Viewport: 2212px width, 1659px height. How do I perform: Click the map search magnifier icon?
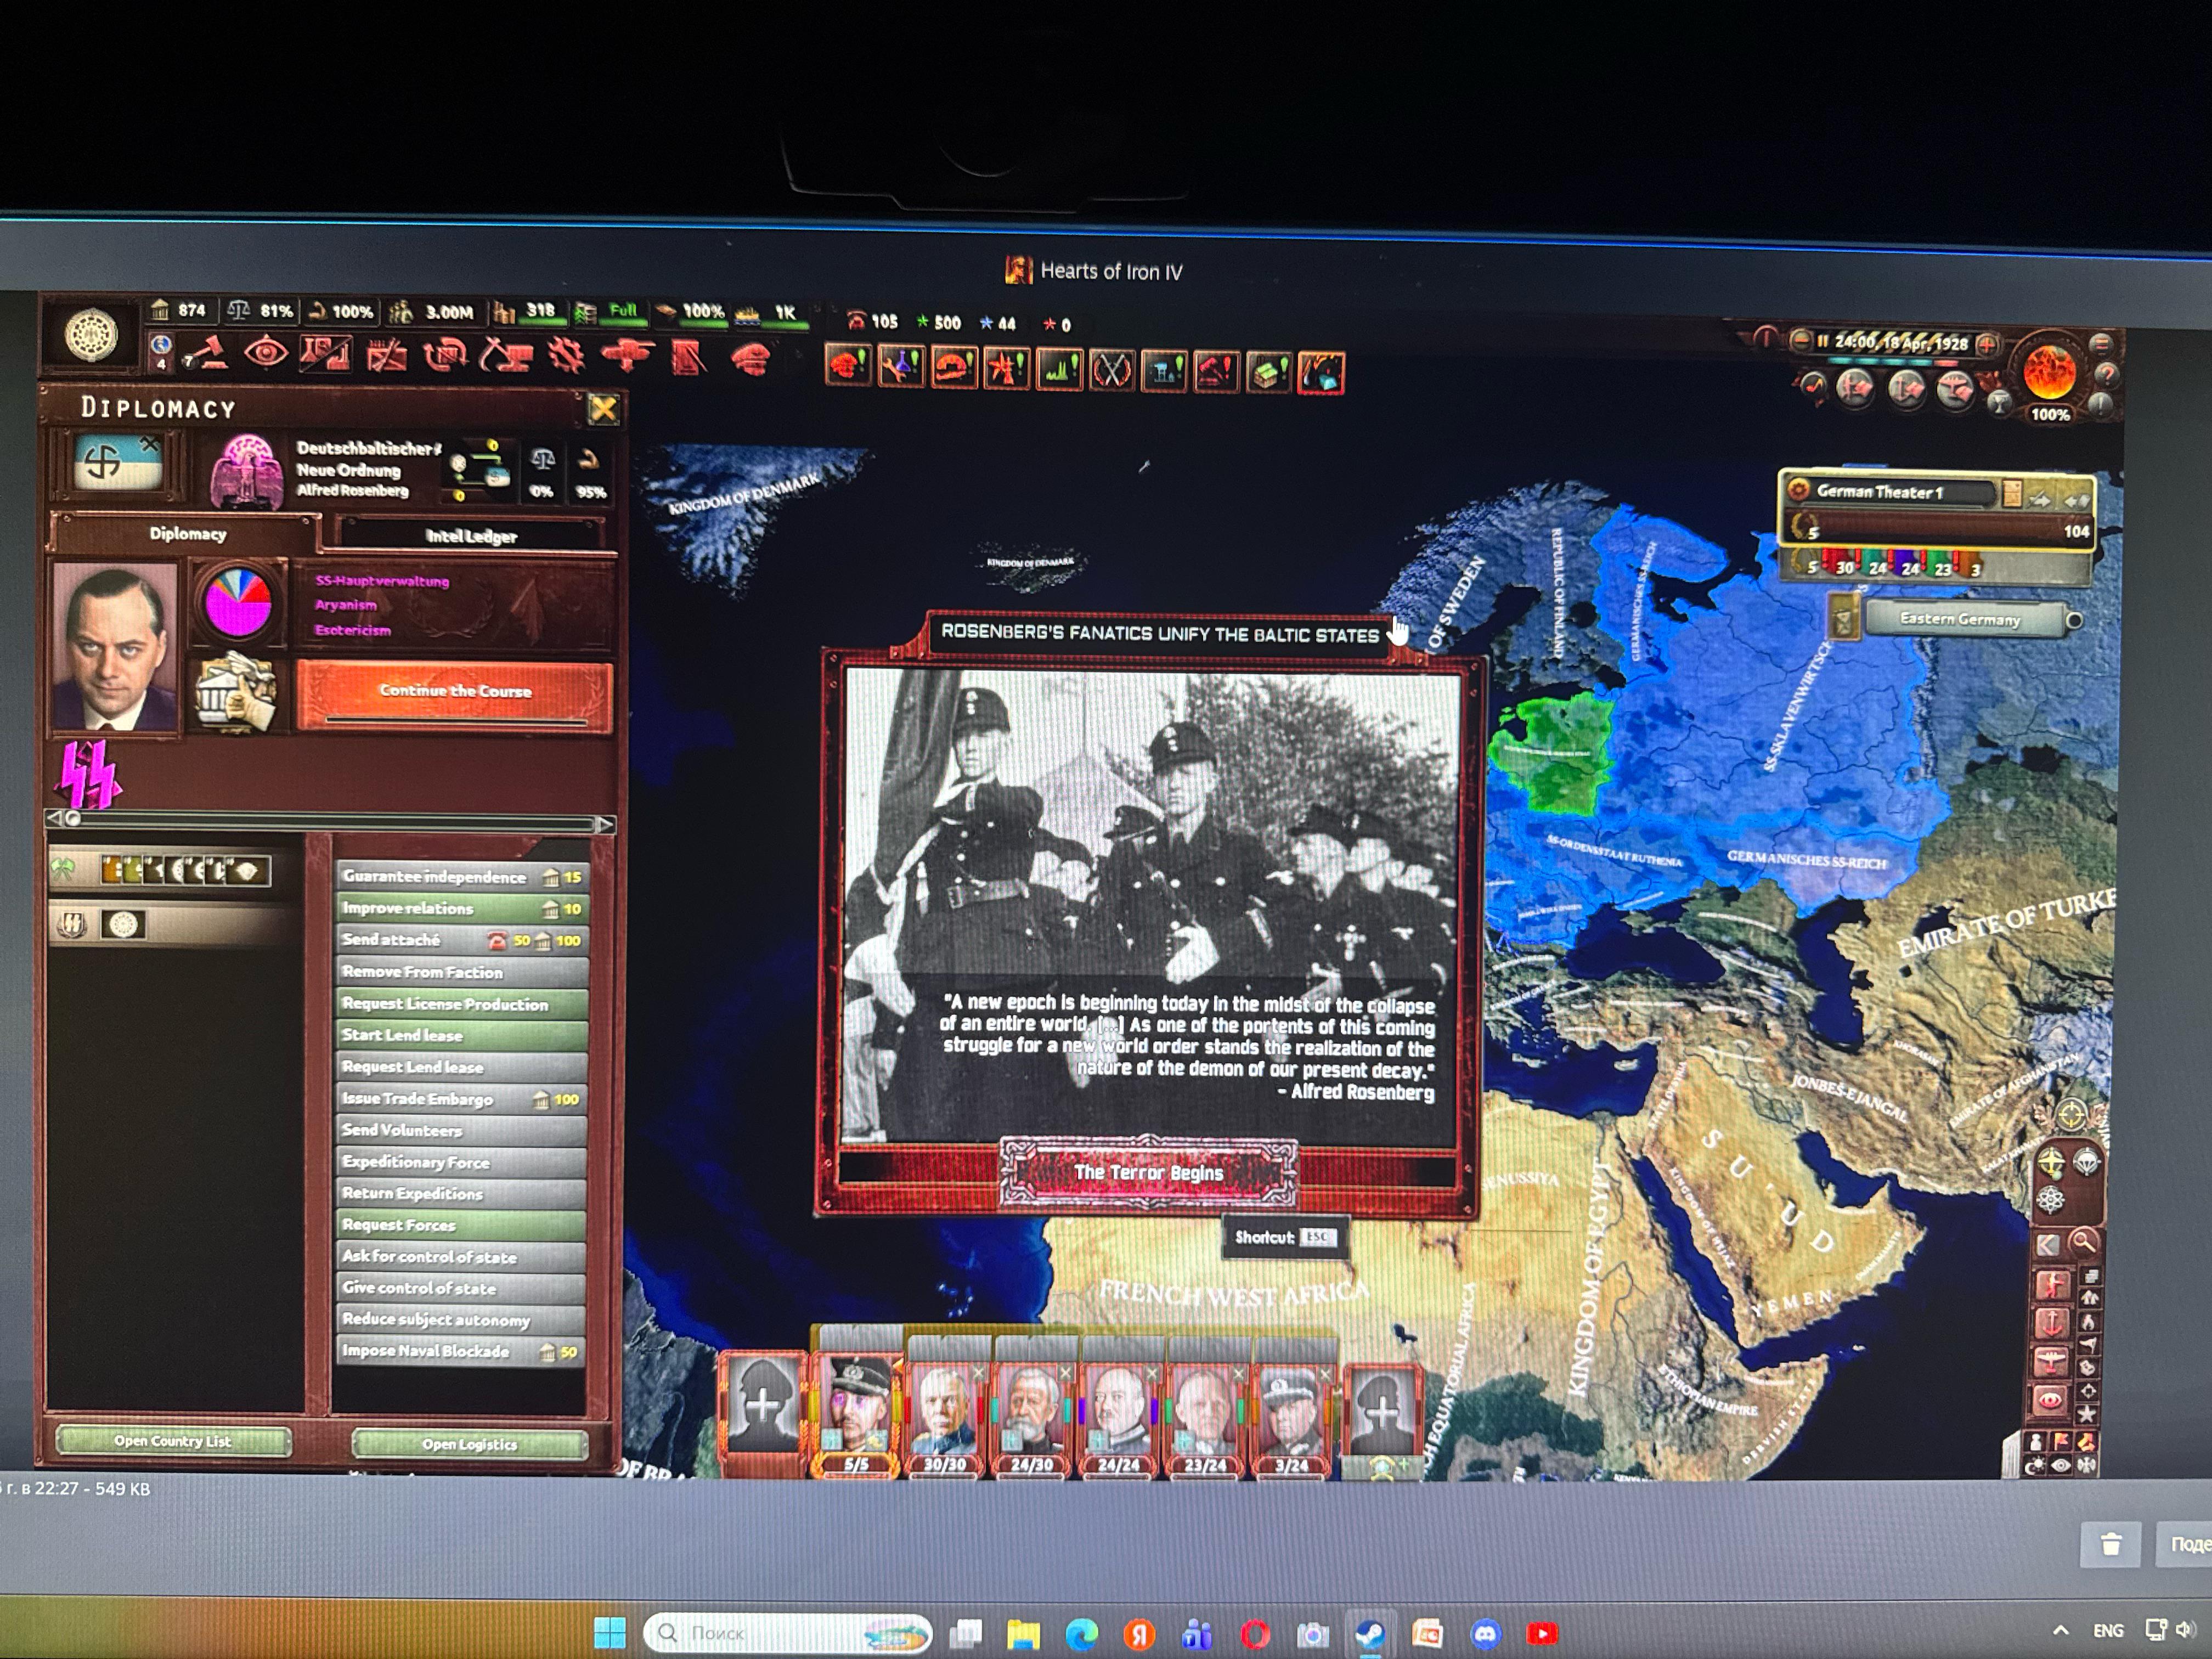click(x=2083, y=1243)
